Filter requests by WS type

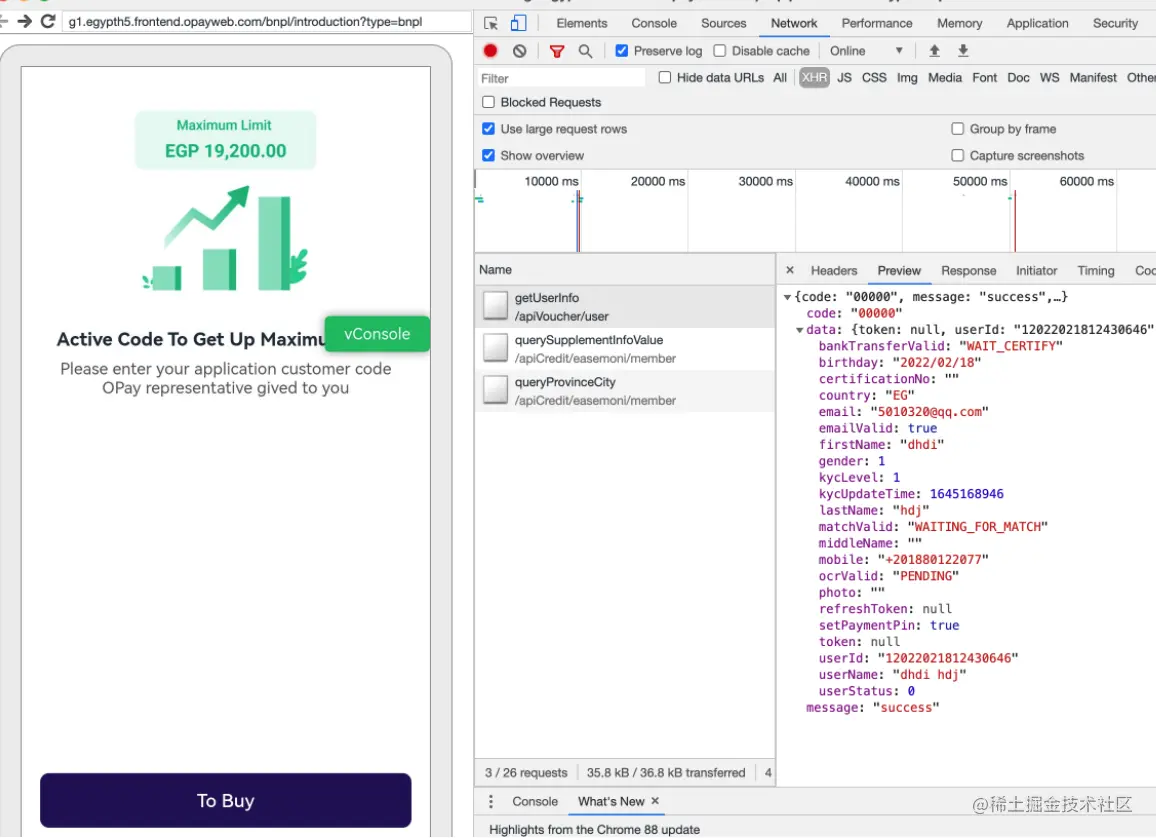[1049, 77]
